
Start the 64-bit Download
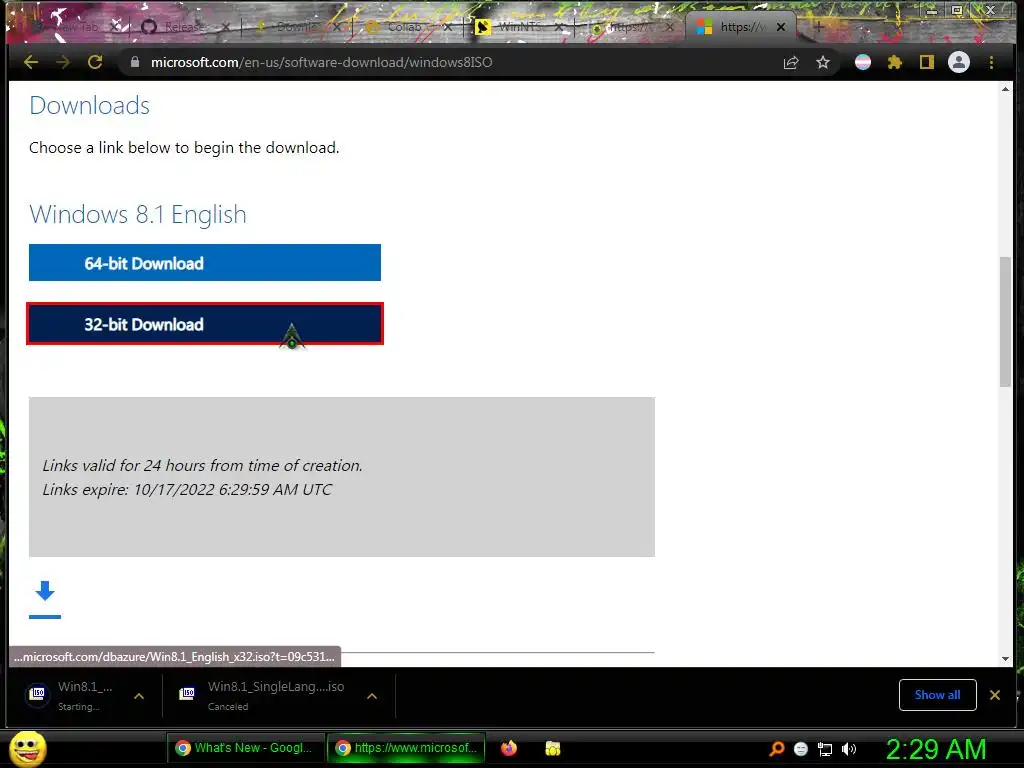pyautogui.click(x=204, y=263)
